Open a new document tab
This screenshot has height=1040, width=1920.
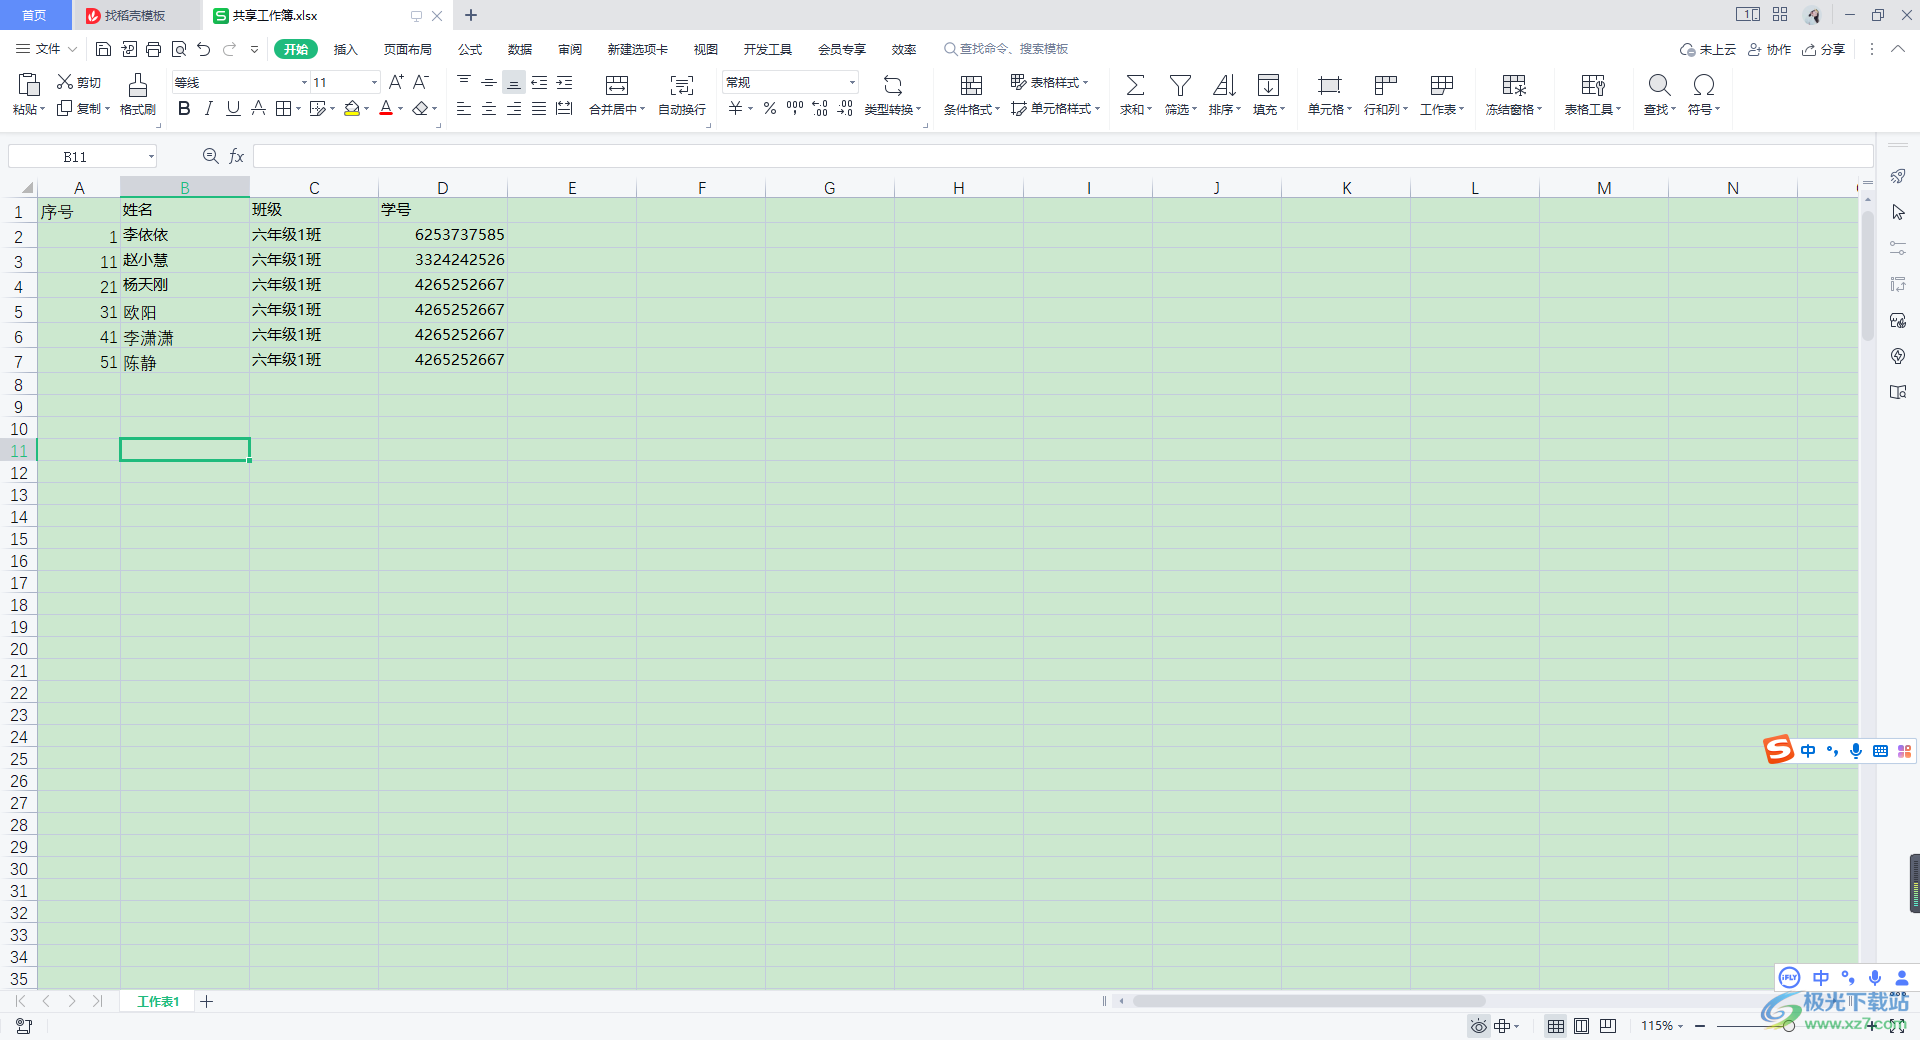471,15
